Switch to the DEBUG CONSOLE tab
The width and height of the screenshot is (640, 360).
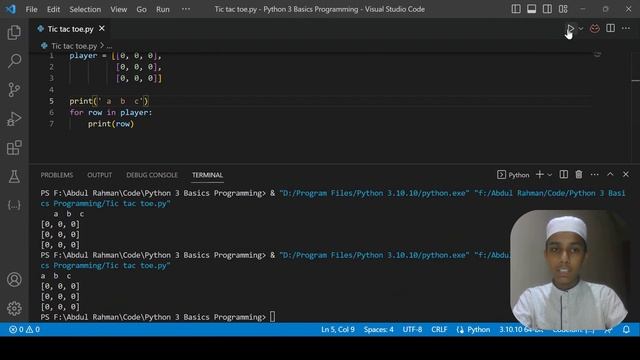152,175
